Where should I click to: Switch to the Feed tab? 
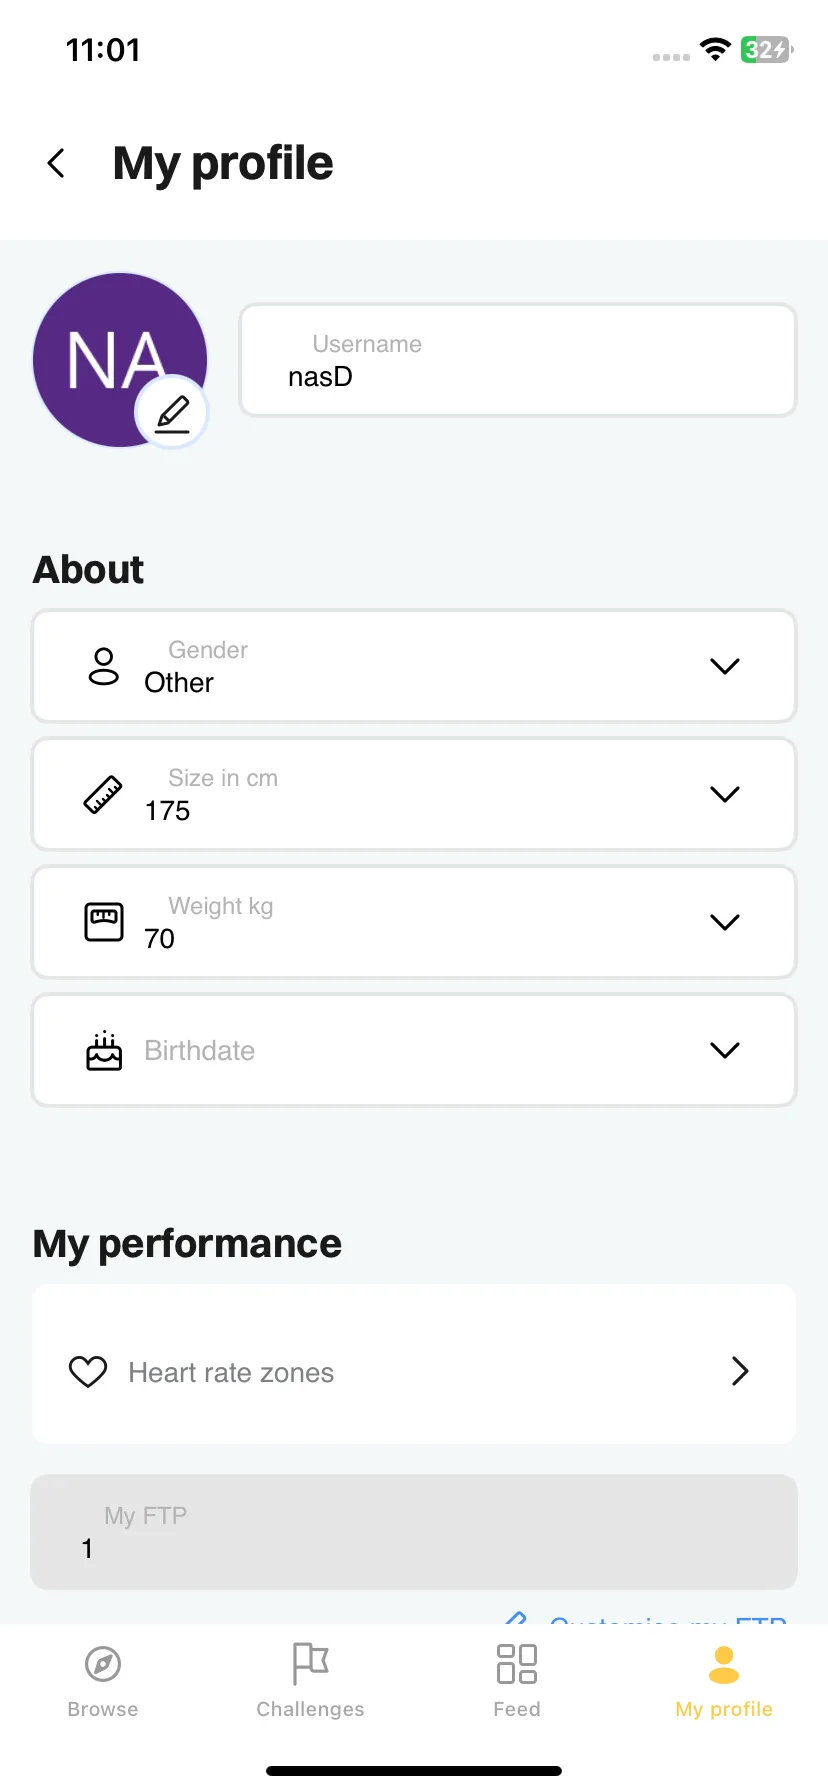click(517, 1680)
